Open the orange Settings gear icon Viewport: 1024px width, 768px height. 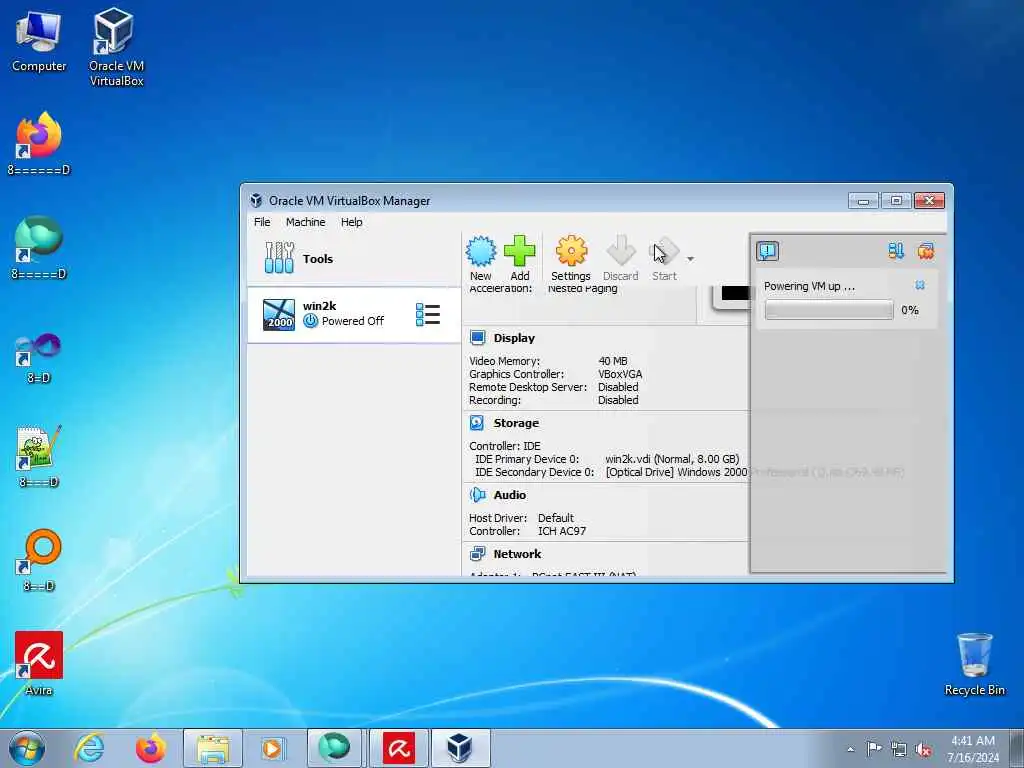pyautogui.click(x=571, y=251)
